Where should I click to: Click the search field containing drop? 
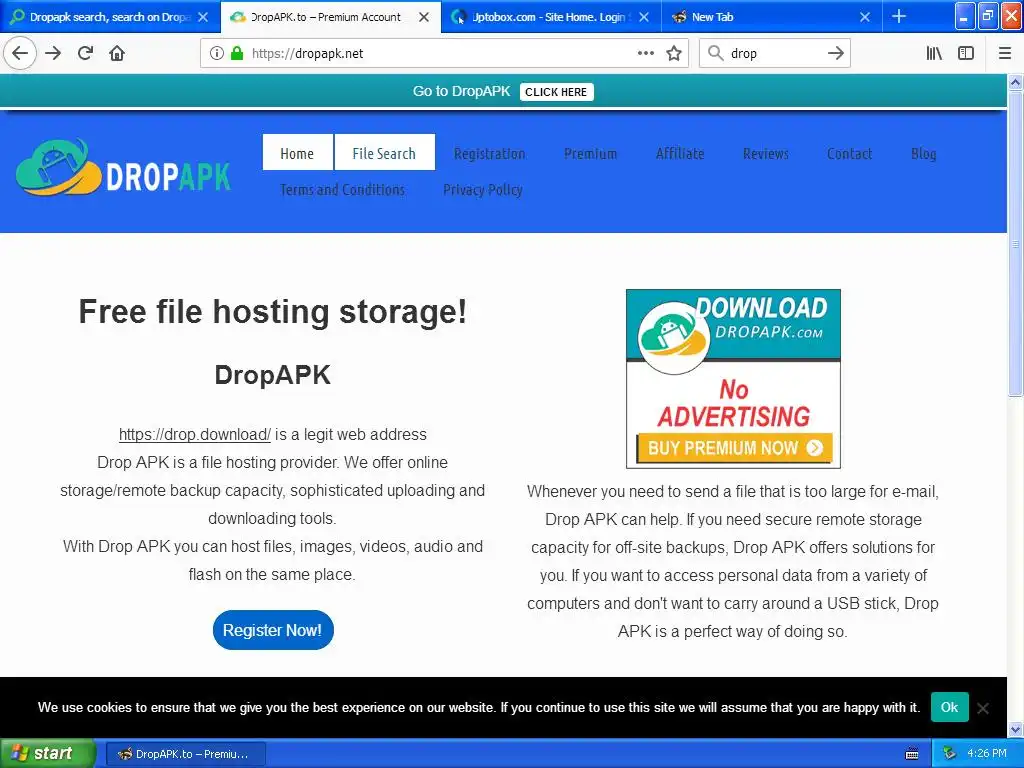click(774, 54)
